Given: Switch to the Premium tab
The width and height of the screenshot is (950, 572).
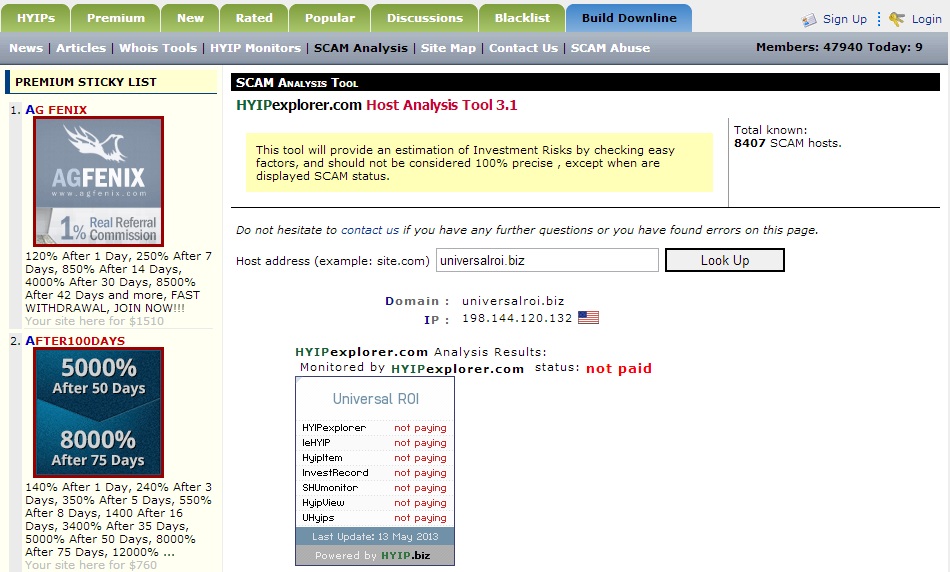Looking at the screenshot, I should coord(115,18).
